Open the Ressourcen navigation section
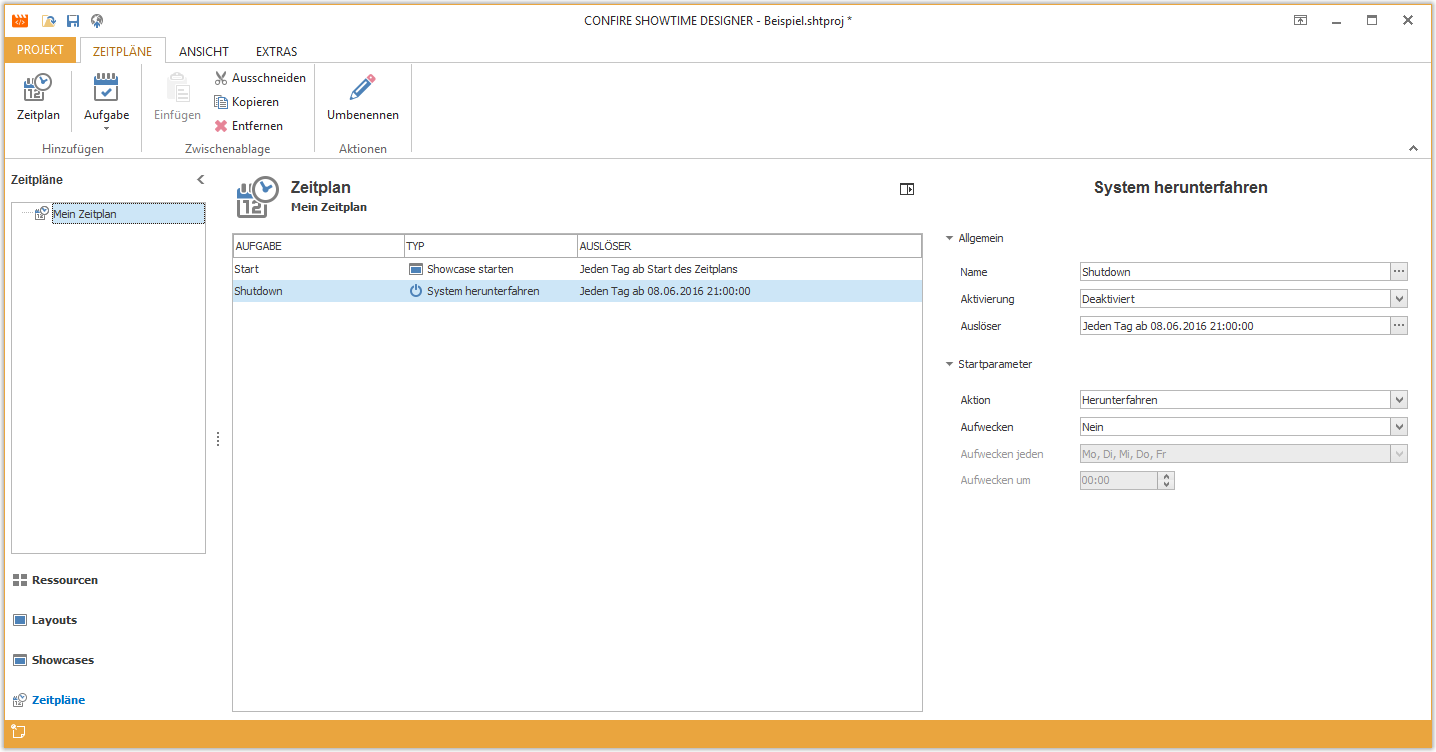 tap(55, 580)
